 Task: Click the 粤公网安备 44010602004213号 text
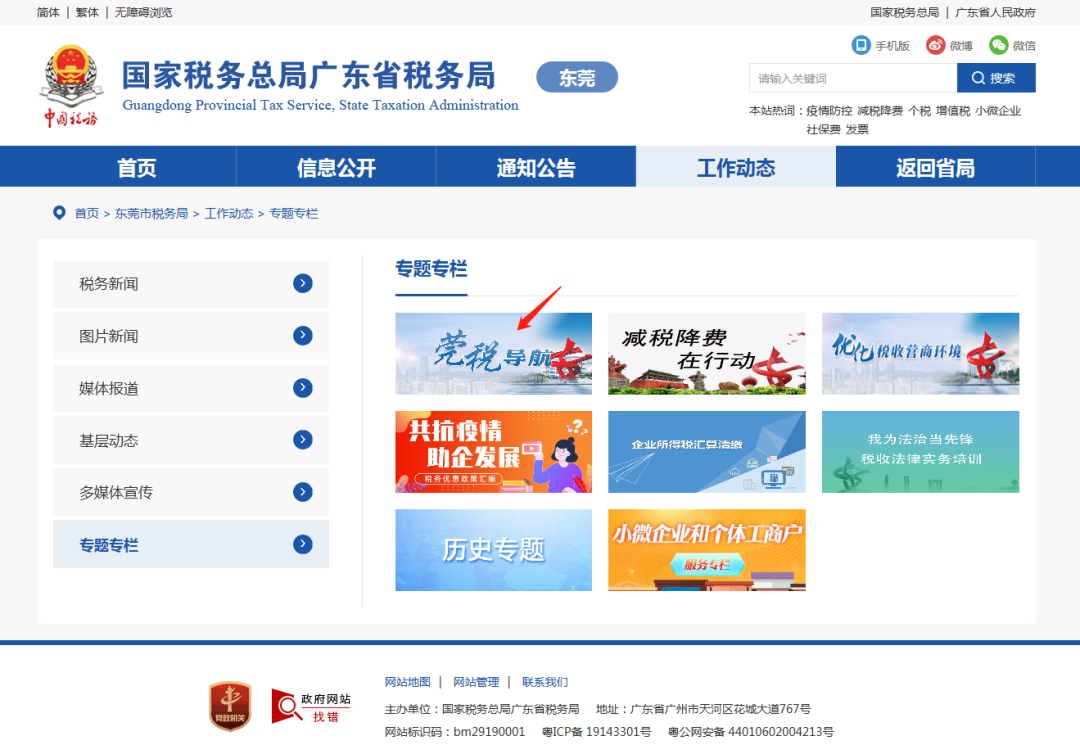point(751,731)
